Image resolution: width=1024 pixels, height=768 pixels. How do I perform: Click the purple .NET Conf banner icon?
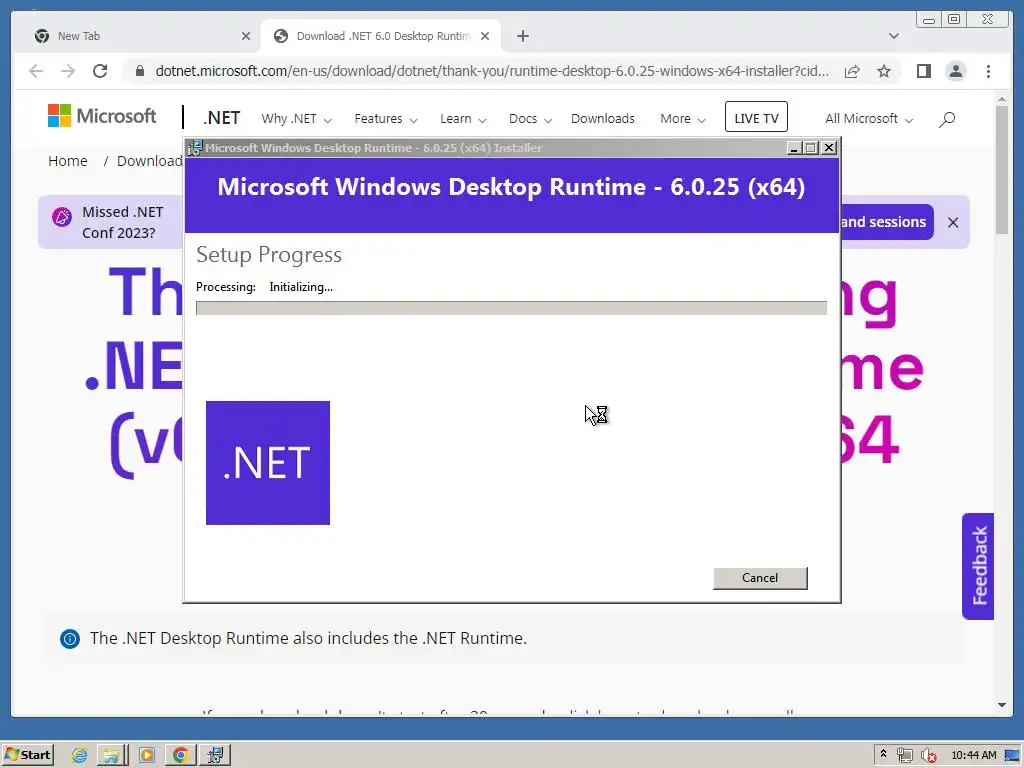click(62, 217)
